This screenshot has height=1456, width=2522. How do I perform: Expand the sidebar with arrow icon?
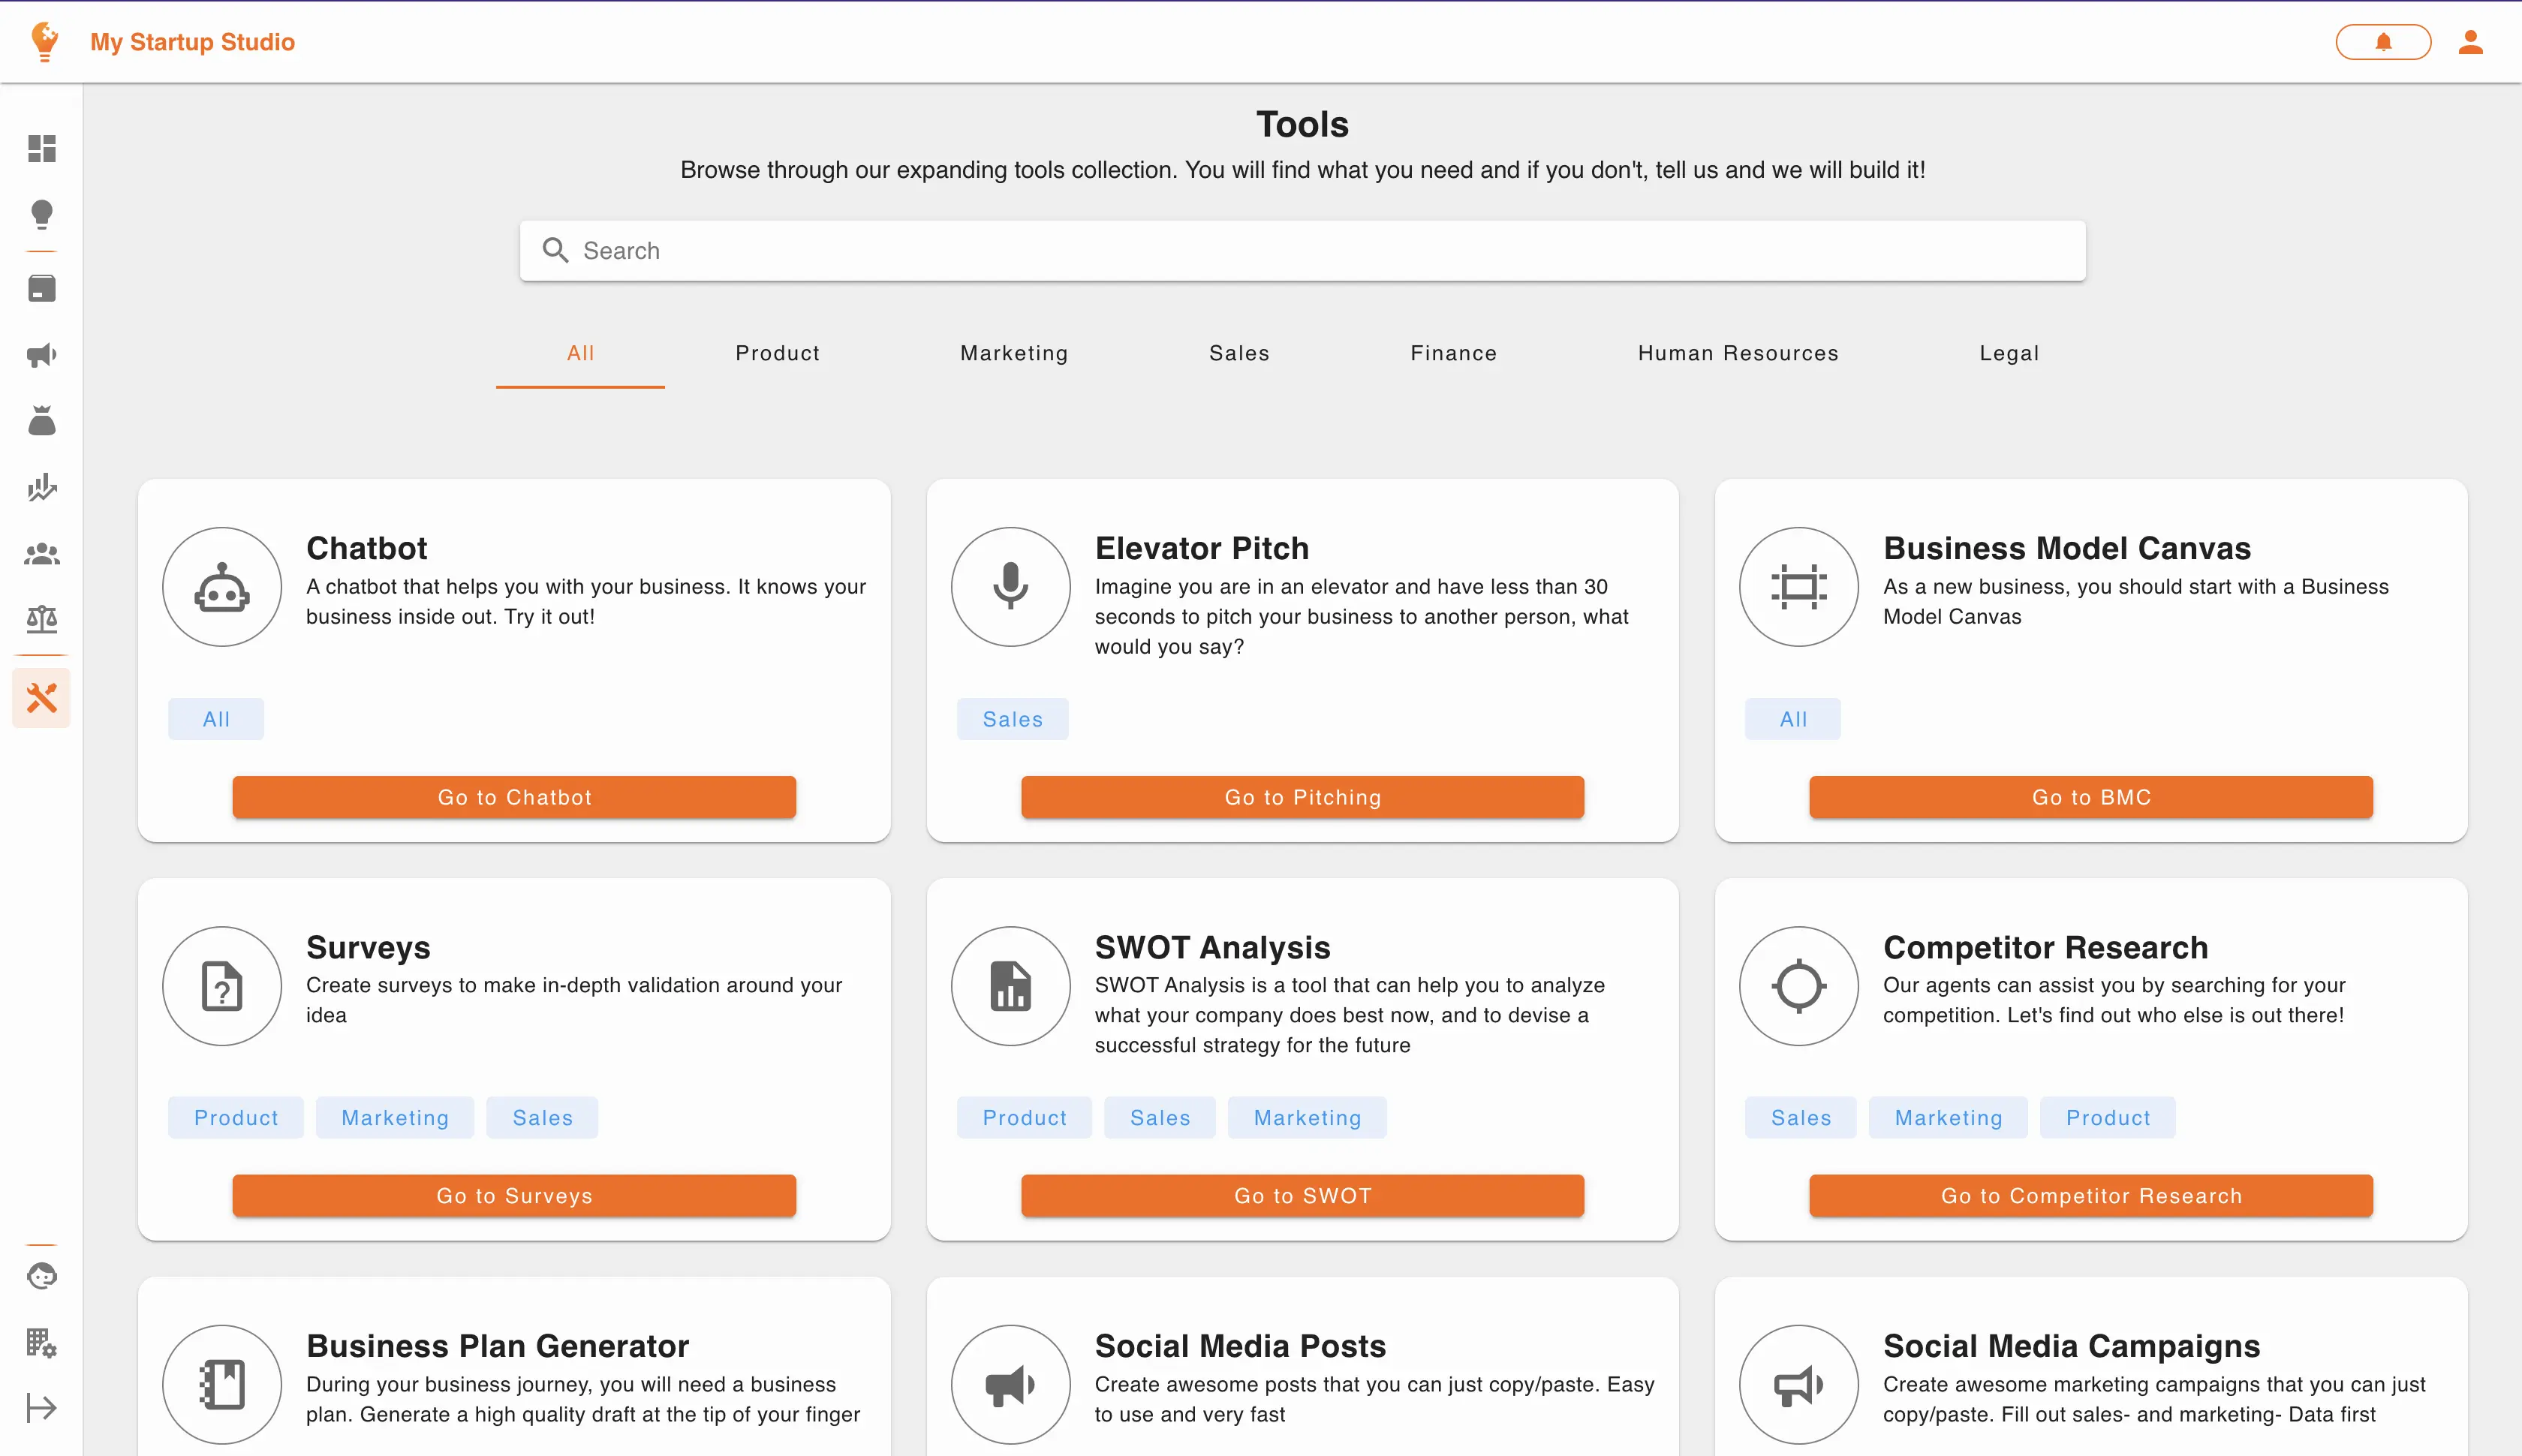[41, 1407]
